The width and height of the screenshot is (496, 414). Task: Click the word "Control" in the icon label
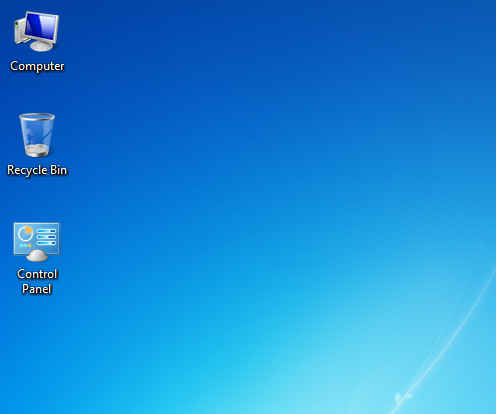click(37, 274)
